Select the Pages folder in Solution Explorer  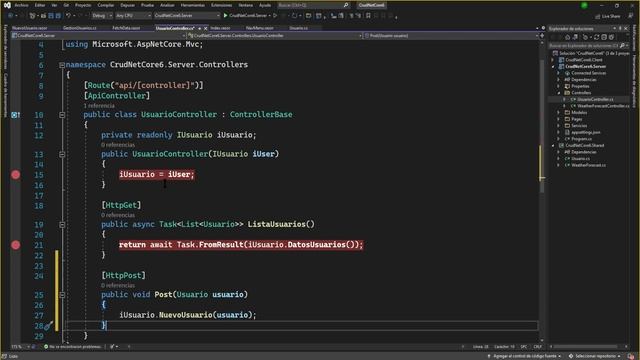(577, 119)
